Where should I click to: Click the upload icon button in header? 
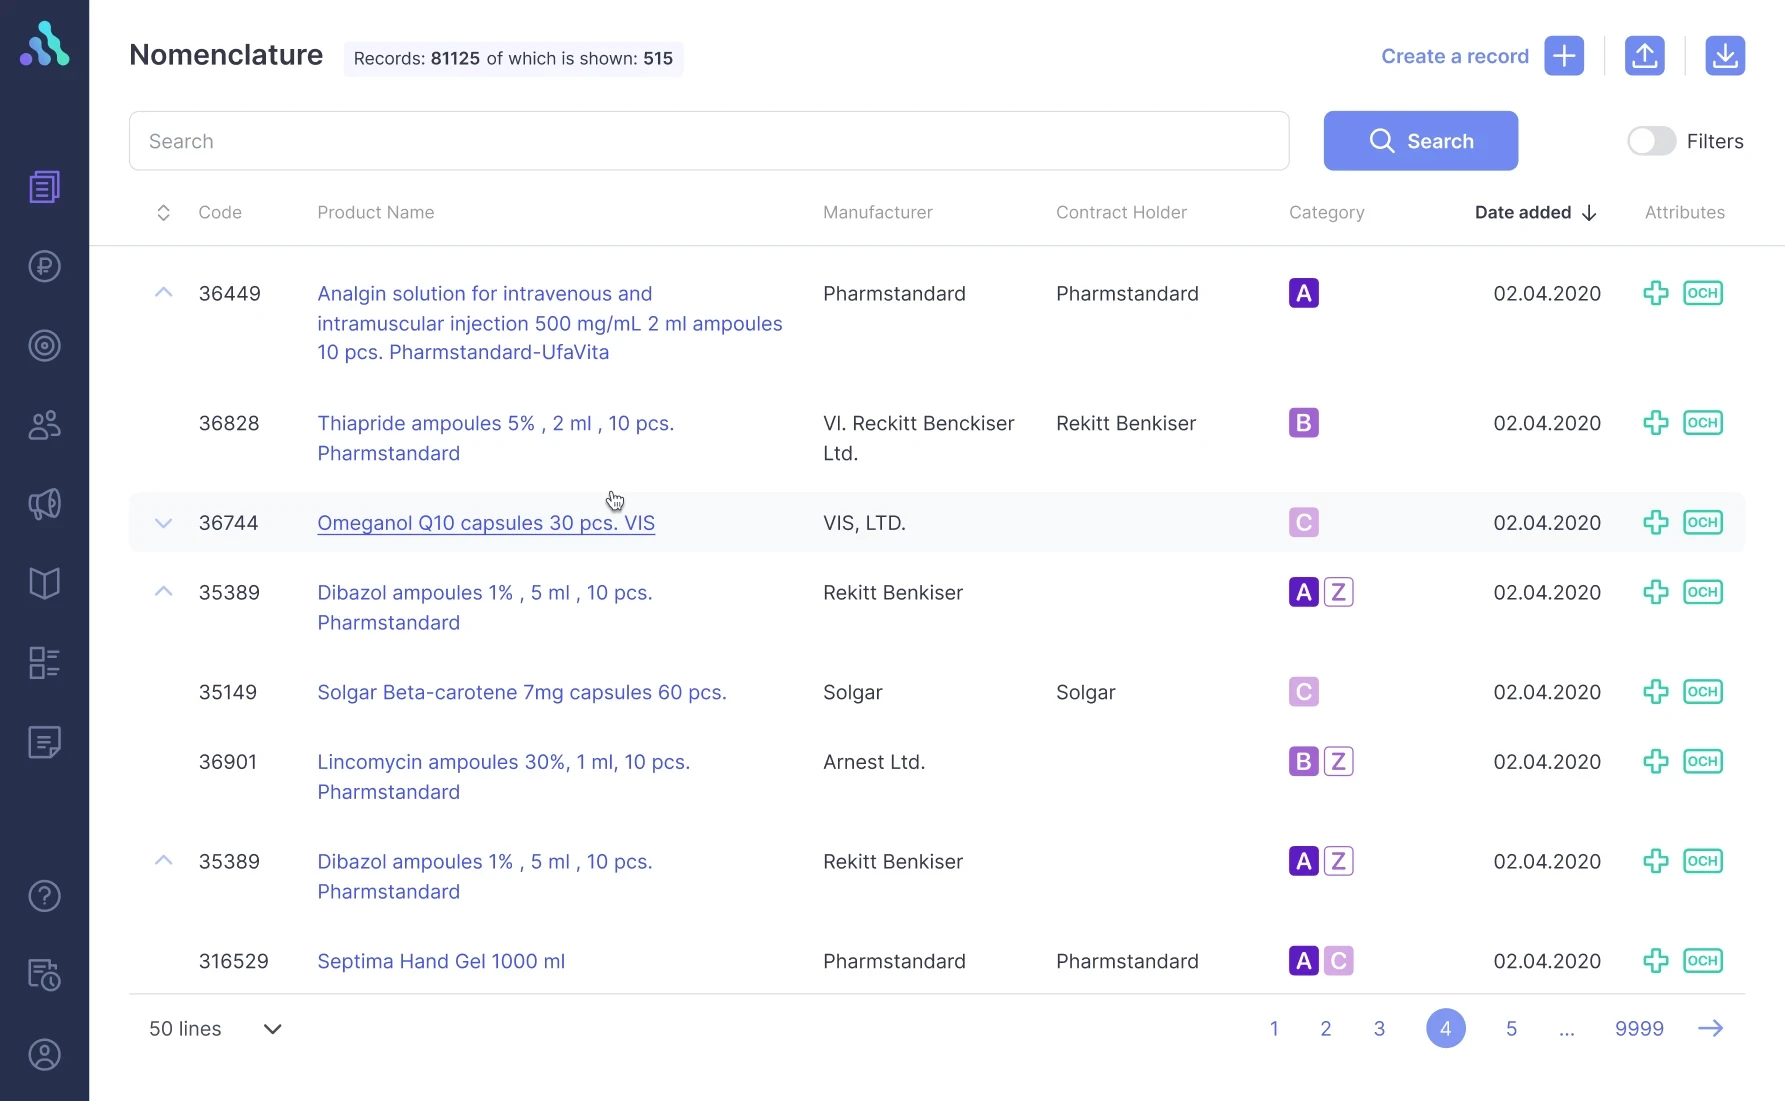coord(1644,56)
